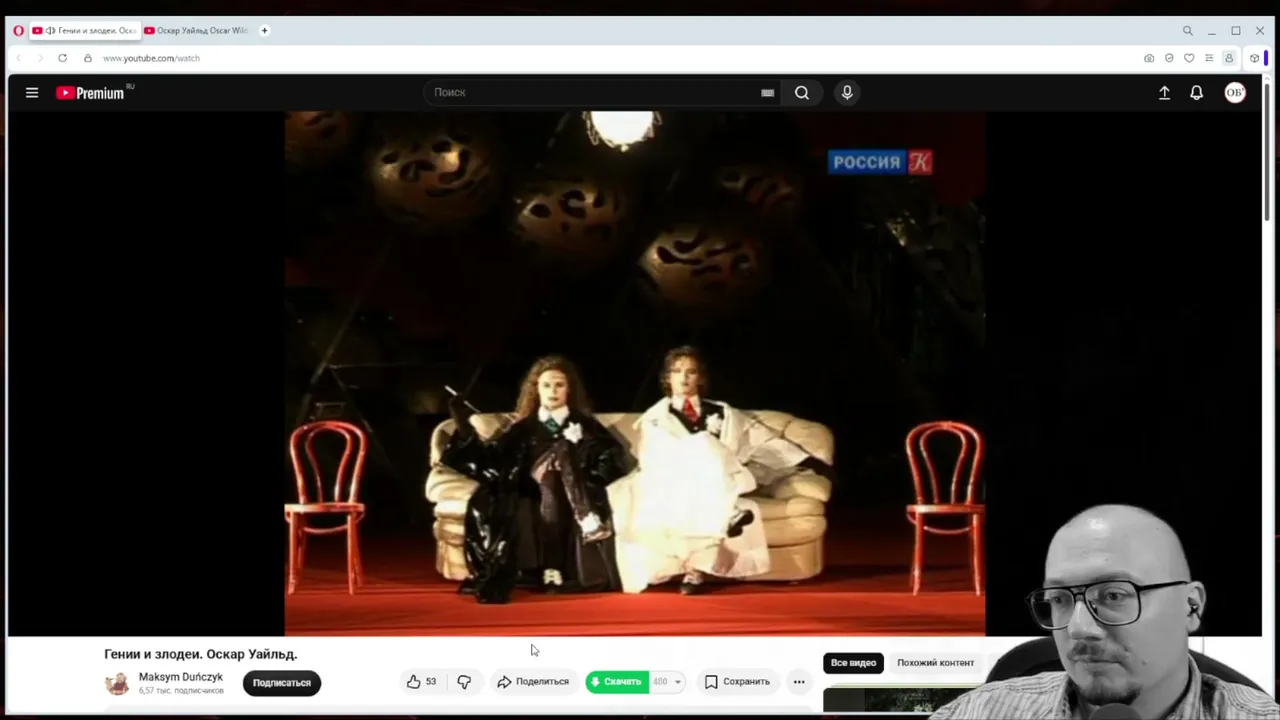Open Opera easy setup menu icon

coord(1209,58)
